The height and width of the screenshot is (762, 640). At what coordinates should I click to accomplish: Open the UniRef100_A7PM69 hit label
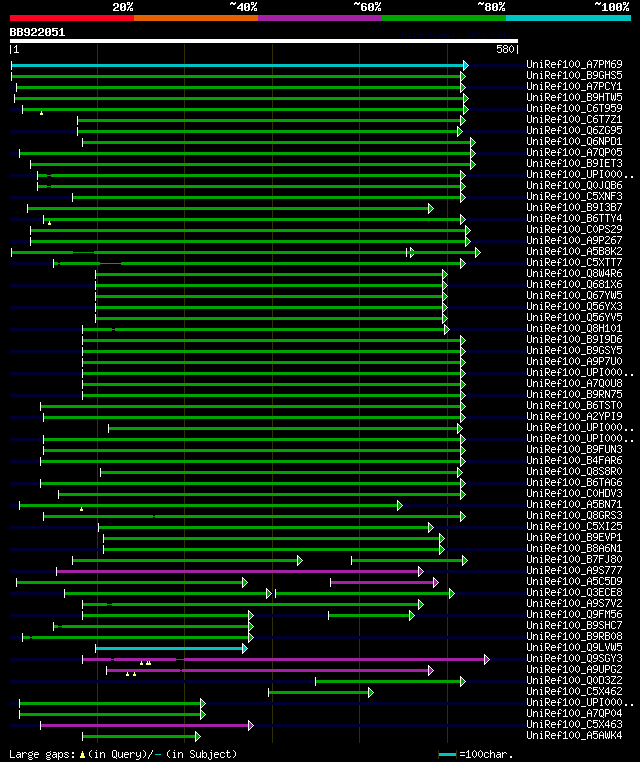tap(574, 64)
